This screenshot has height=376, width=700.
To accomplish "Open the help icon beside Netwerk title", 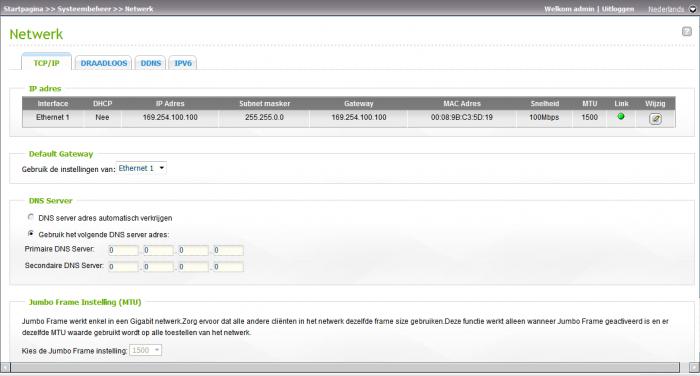I will point(687,31).
